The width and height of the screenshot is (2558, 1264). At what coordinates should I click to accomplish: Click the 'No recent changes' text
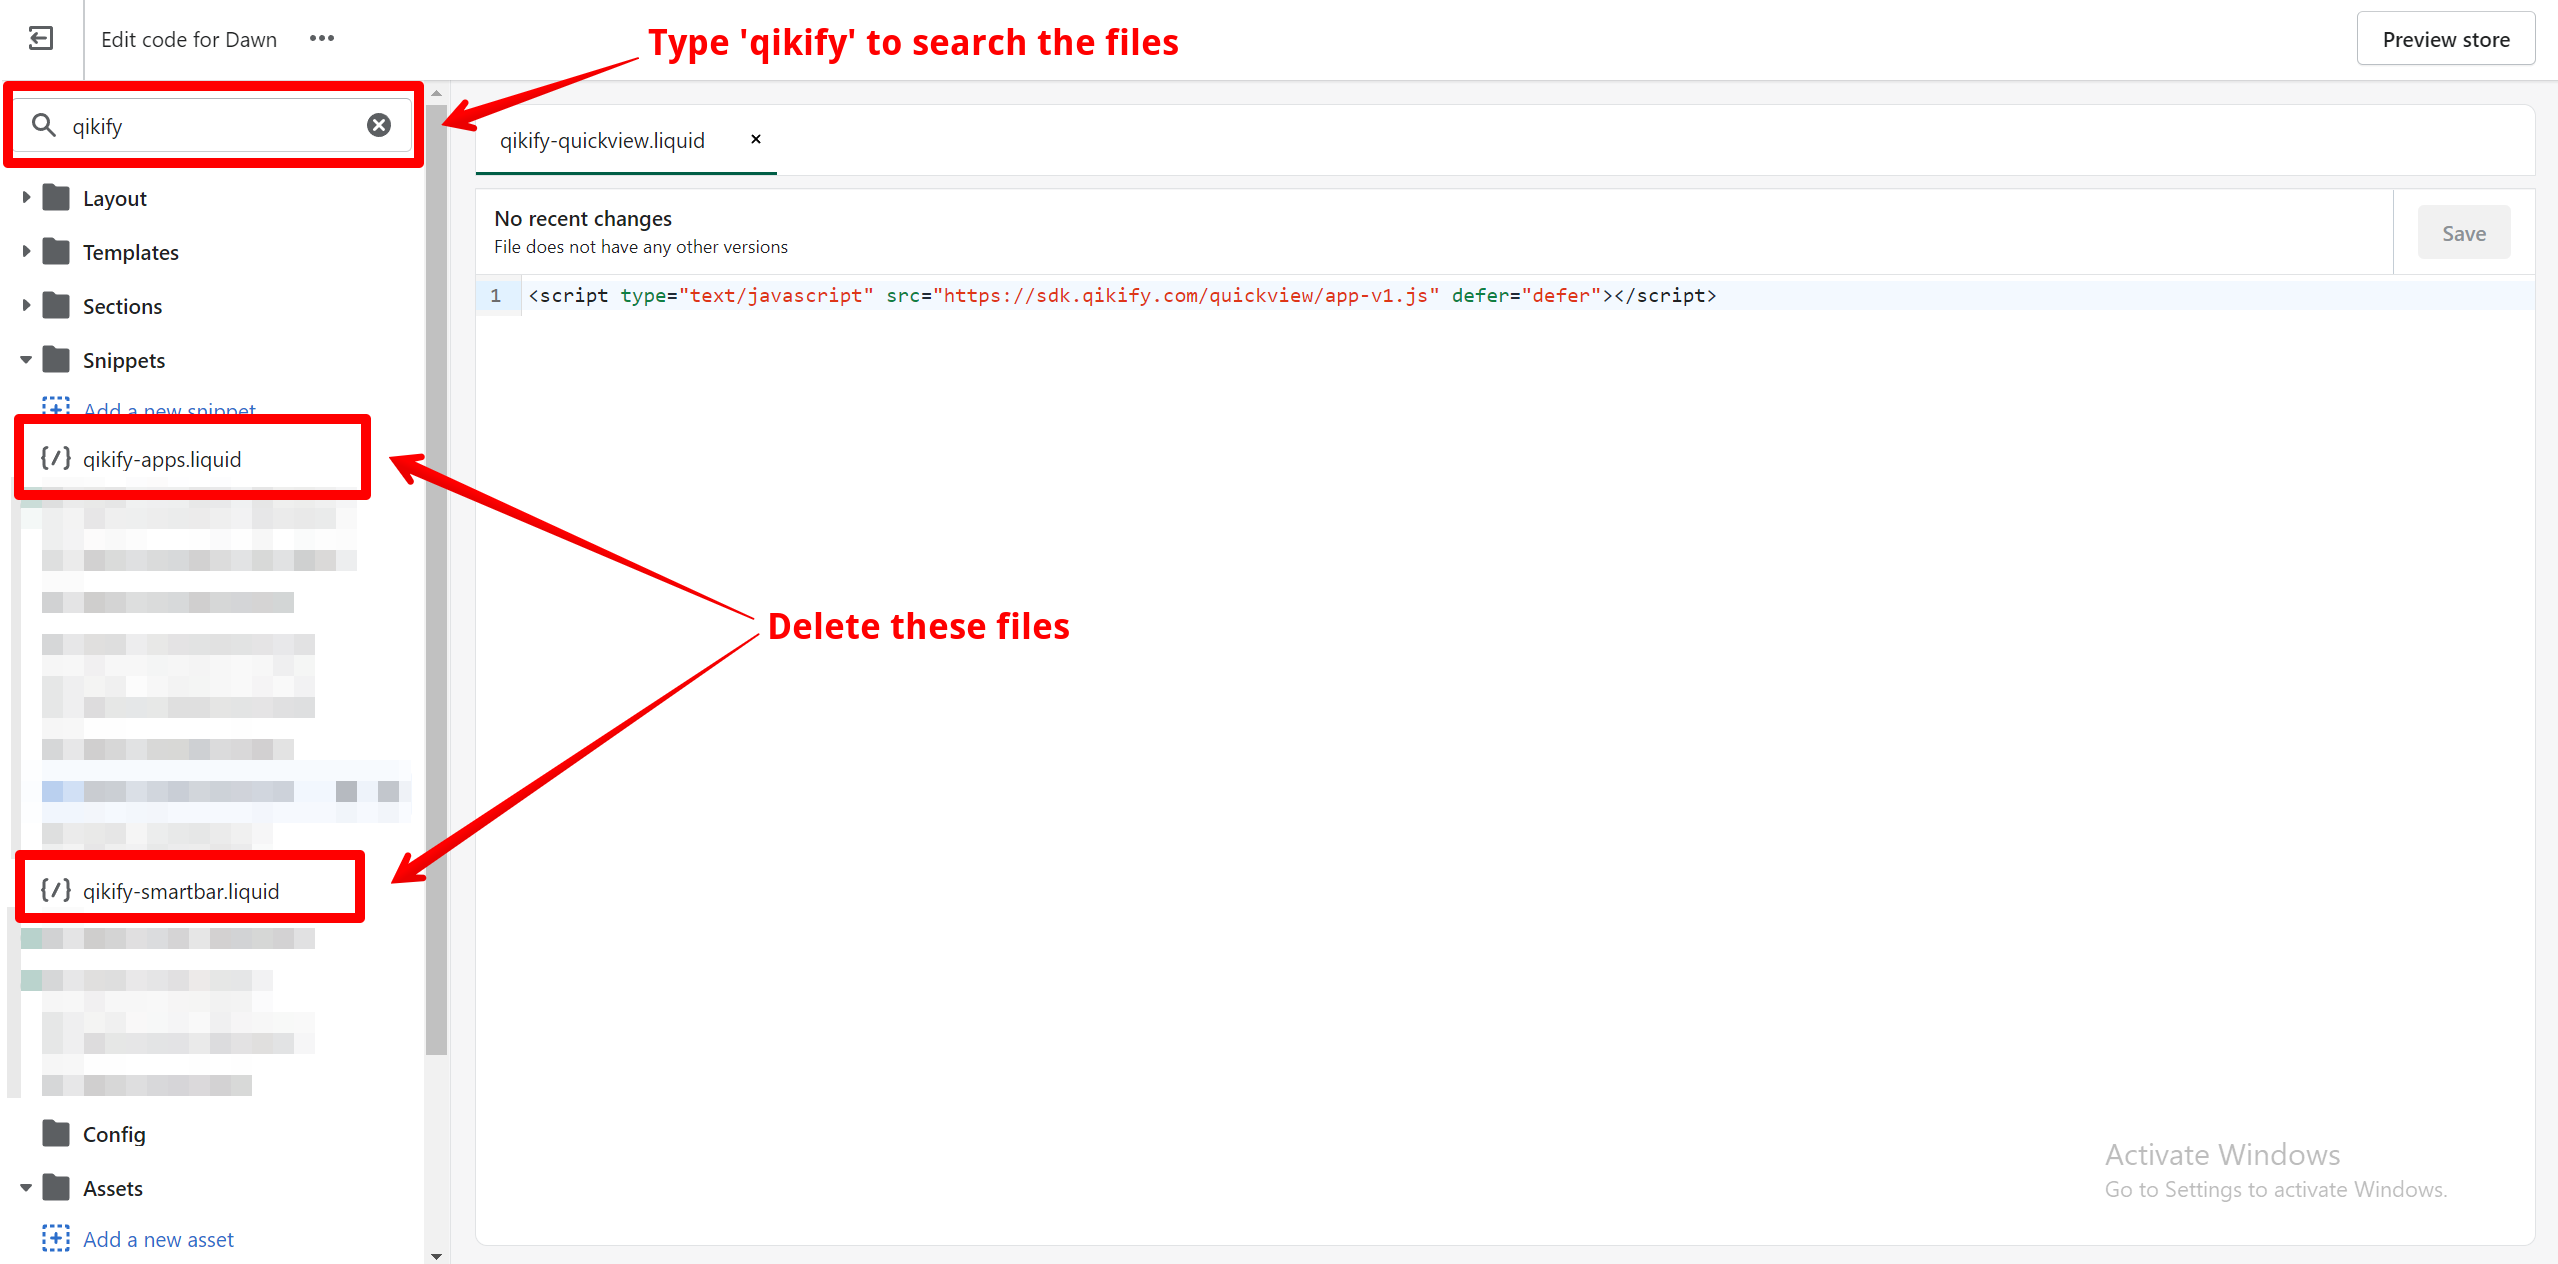pos(583,218)
